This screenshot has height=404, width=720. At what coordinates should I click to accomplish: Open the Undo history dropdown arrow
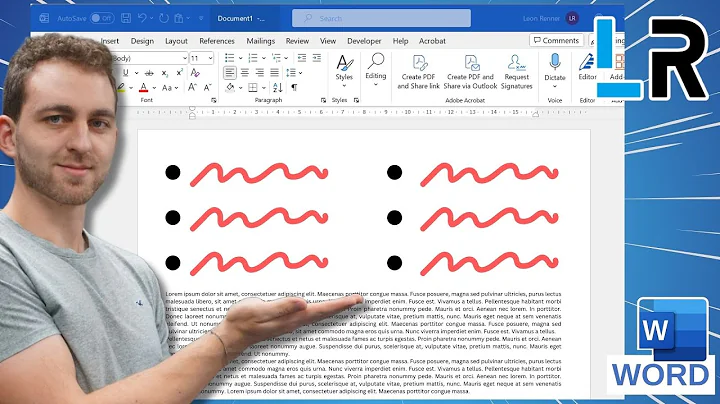tap(152, 18)
